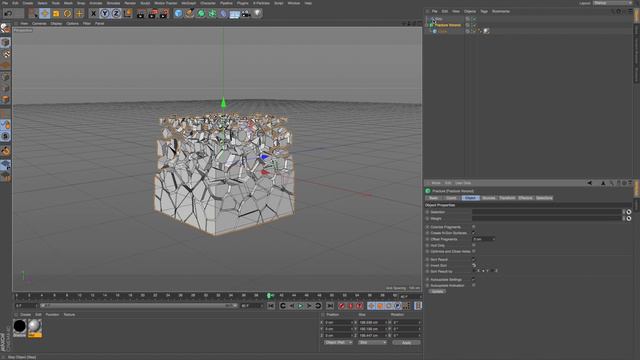Click attribute manager back arrow
The height and width of the screenshot is (360, 640).
click(590, 183)
